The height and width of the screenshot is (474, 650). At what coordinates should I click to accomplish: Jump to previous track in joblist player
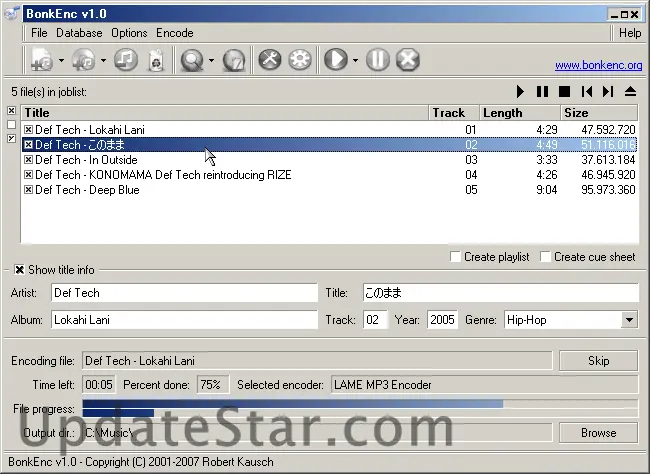(x=587, y=92)
